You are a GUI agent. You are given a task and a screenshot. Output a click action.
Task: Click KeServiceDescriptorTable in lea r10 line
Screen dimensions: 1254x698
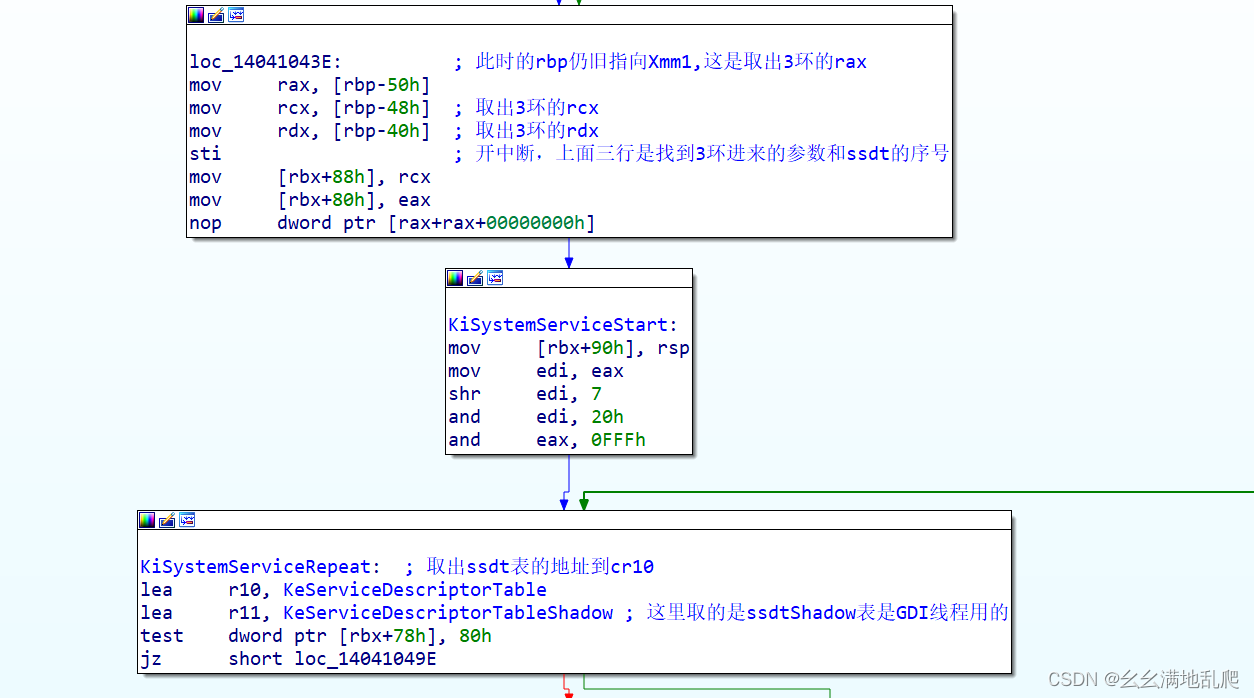click(x=415, y=590)
